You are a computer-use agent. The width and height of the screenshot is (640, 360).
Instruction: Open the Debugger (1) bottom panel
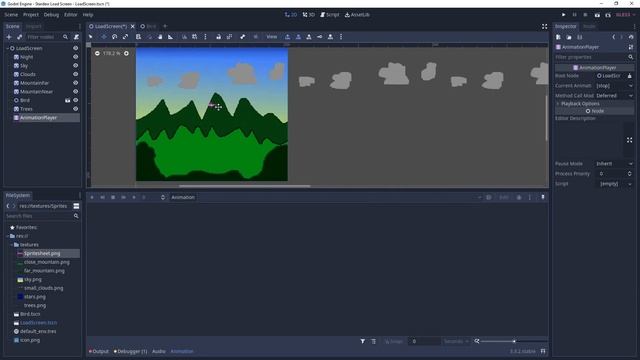point(131,351)
